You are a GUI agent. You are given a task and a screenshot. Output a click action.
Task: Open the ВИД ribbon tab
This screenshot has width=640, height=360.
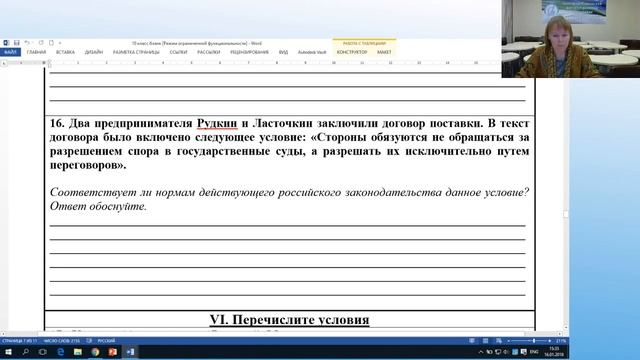pyautogui.click(x=283, y=52)
